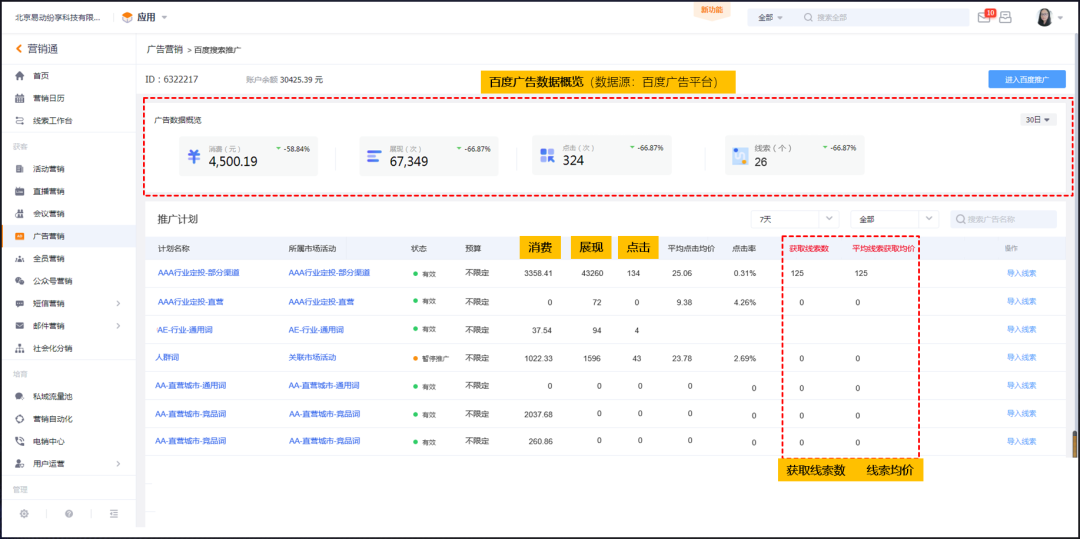1080x539 pixels.
Task: Select the 线索工作台 sidebar icon
Action: pyautogui.click(x=19, y=121)
